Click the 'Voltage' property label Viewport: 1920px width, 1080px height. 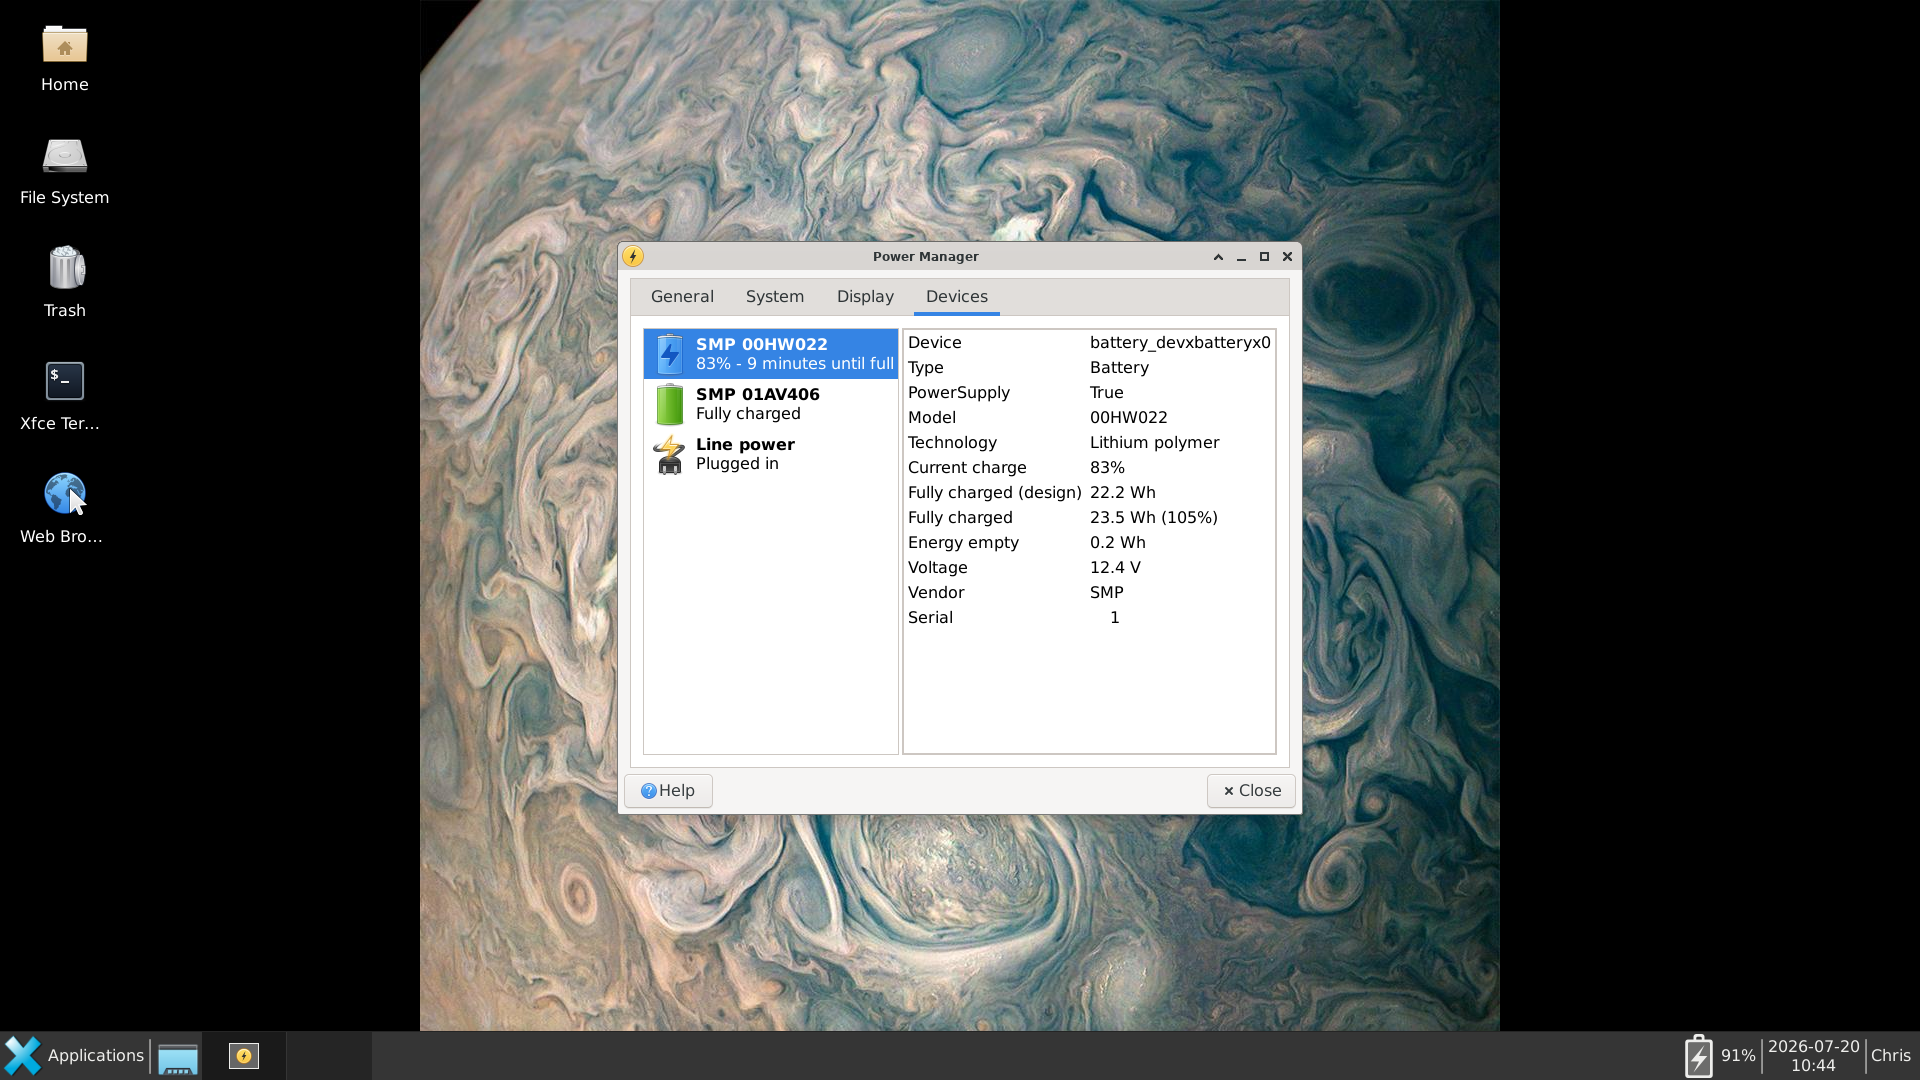[937, 568]
